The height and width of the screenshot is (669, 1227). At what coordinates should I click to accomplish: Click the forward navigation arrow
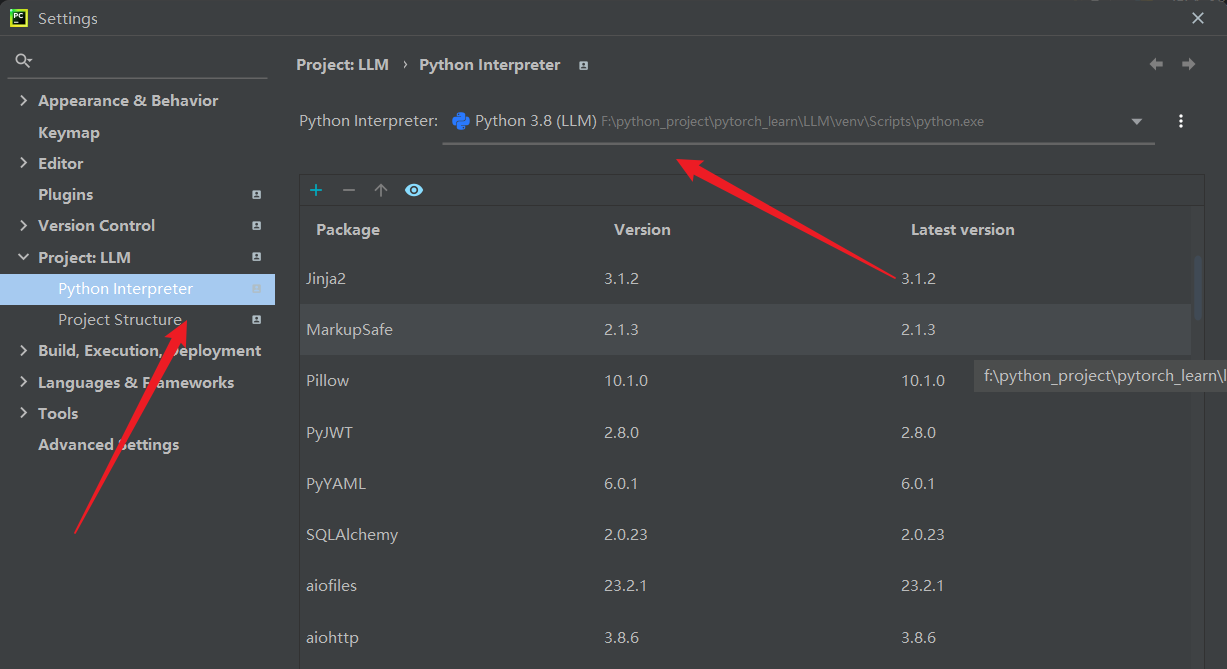point(1189,64)
